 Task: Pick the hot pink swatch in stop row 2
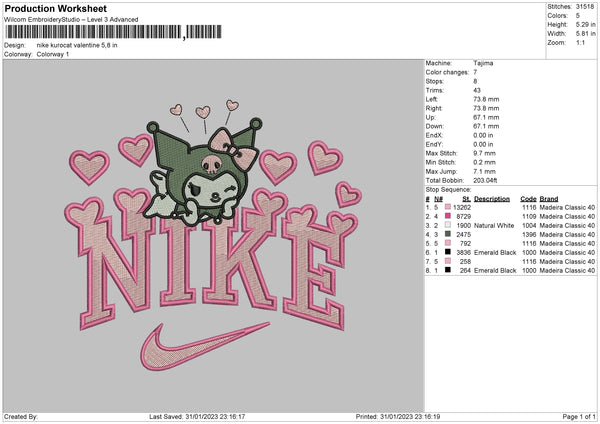[448, 216]
